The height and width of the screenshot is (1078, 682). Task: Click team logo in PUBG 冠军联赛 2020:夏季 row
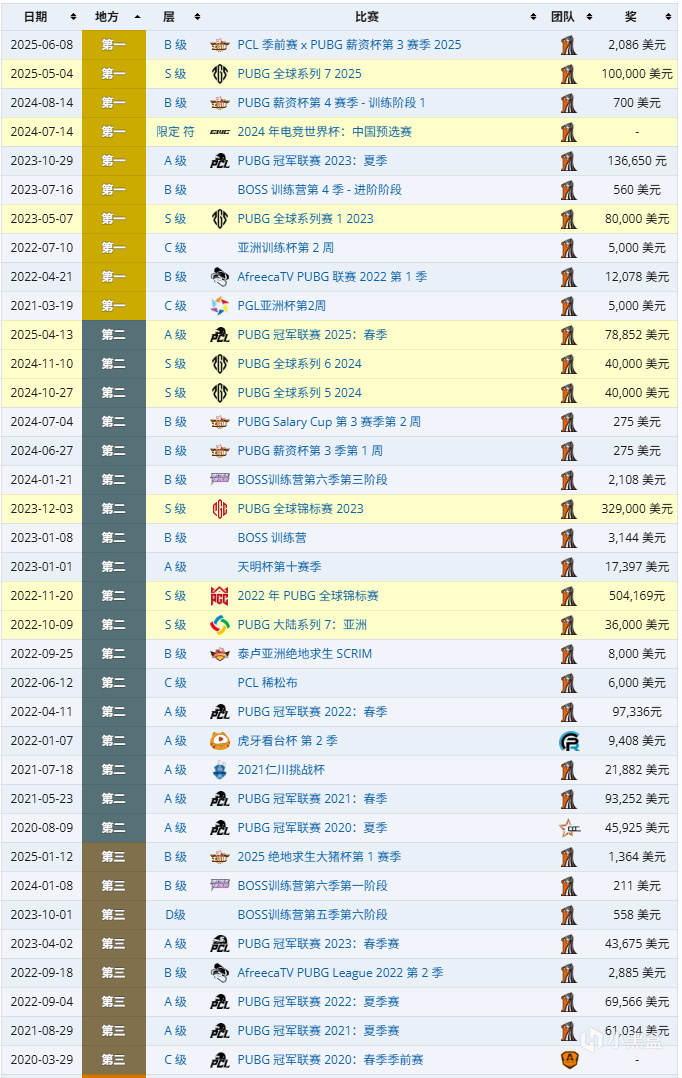(x=569, y=828)
